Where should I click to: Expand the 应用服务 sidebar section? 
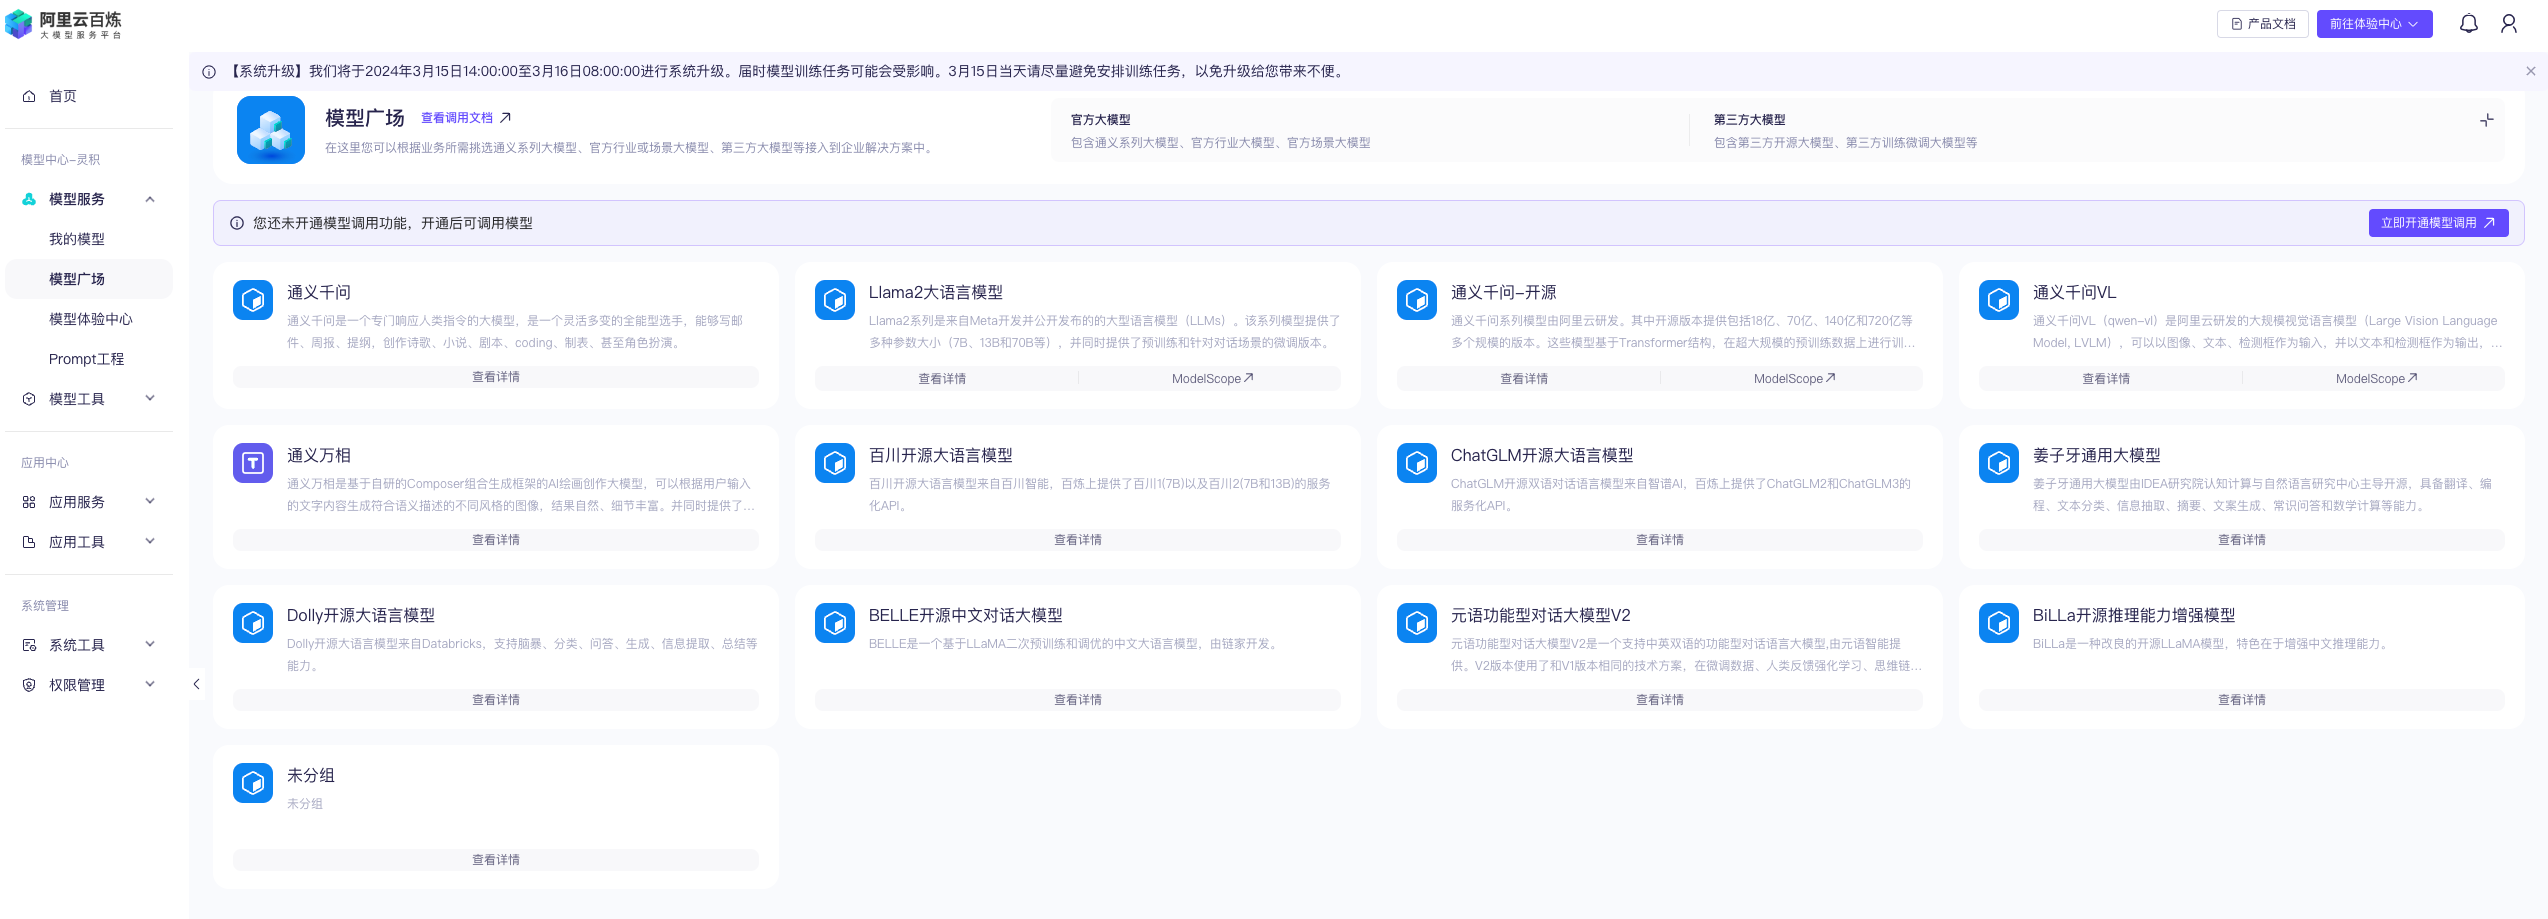(150, 502)
